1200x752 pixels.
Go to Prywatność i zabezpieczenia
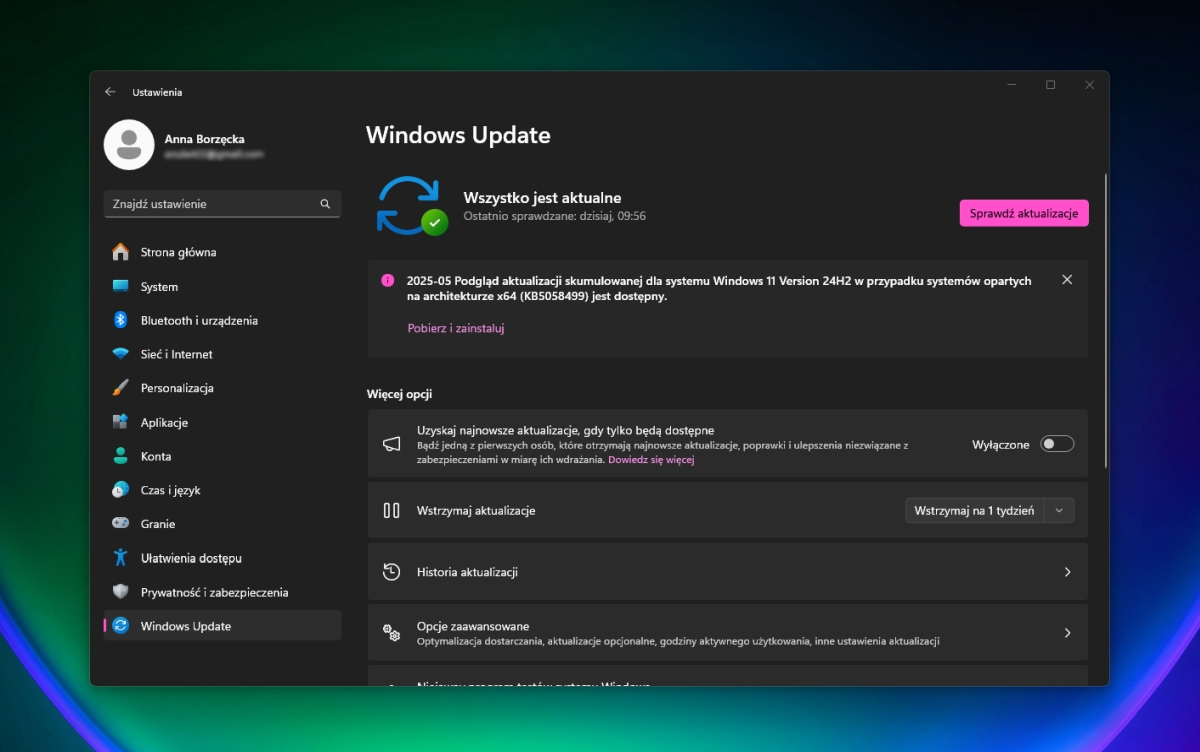tap(222, 592)
